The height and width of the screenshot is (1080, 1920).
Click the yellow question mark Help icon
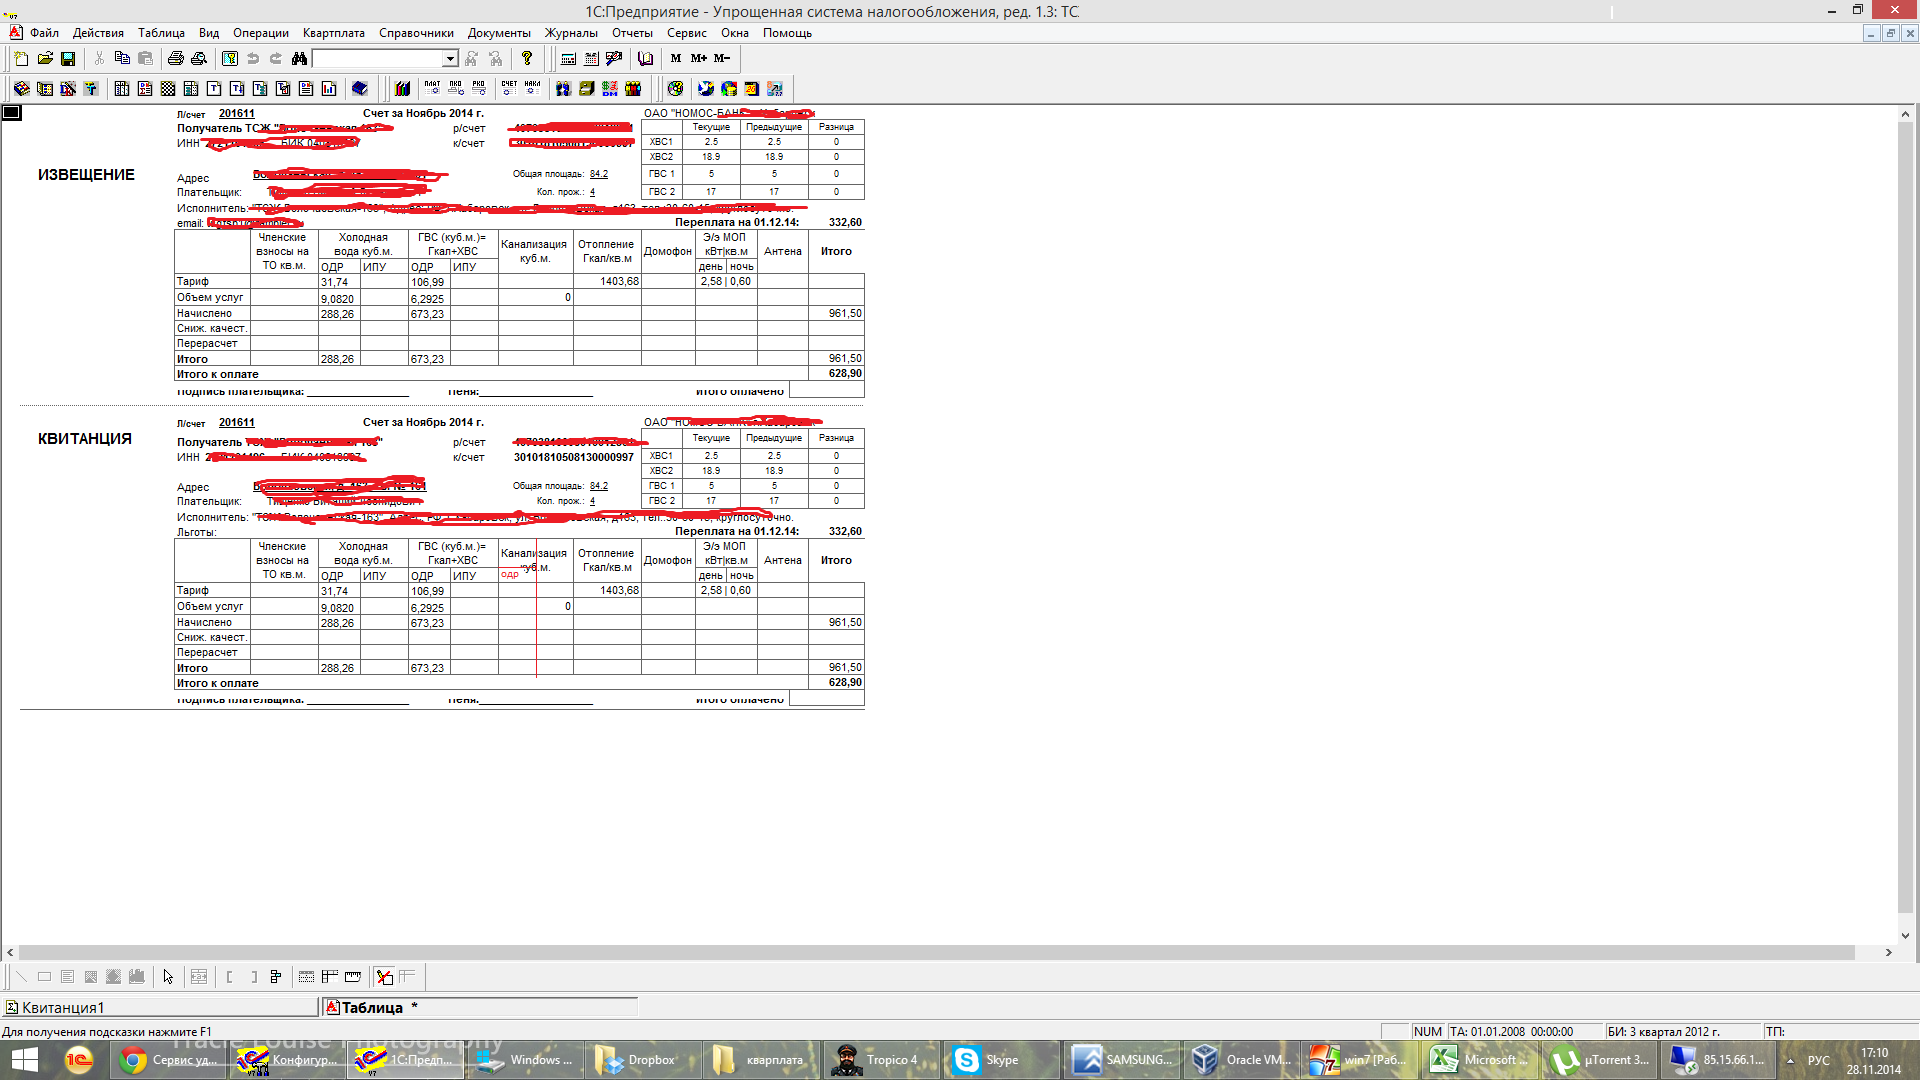point(527,58)
